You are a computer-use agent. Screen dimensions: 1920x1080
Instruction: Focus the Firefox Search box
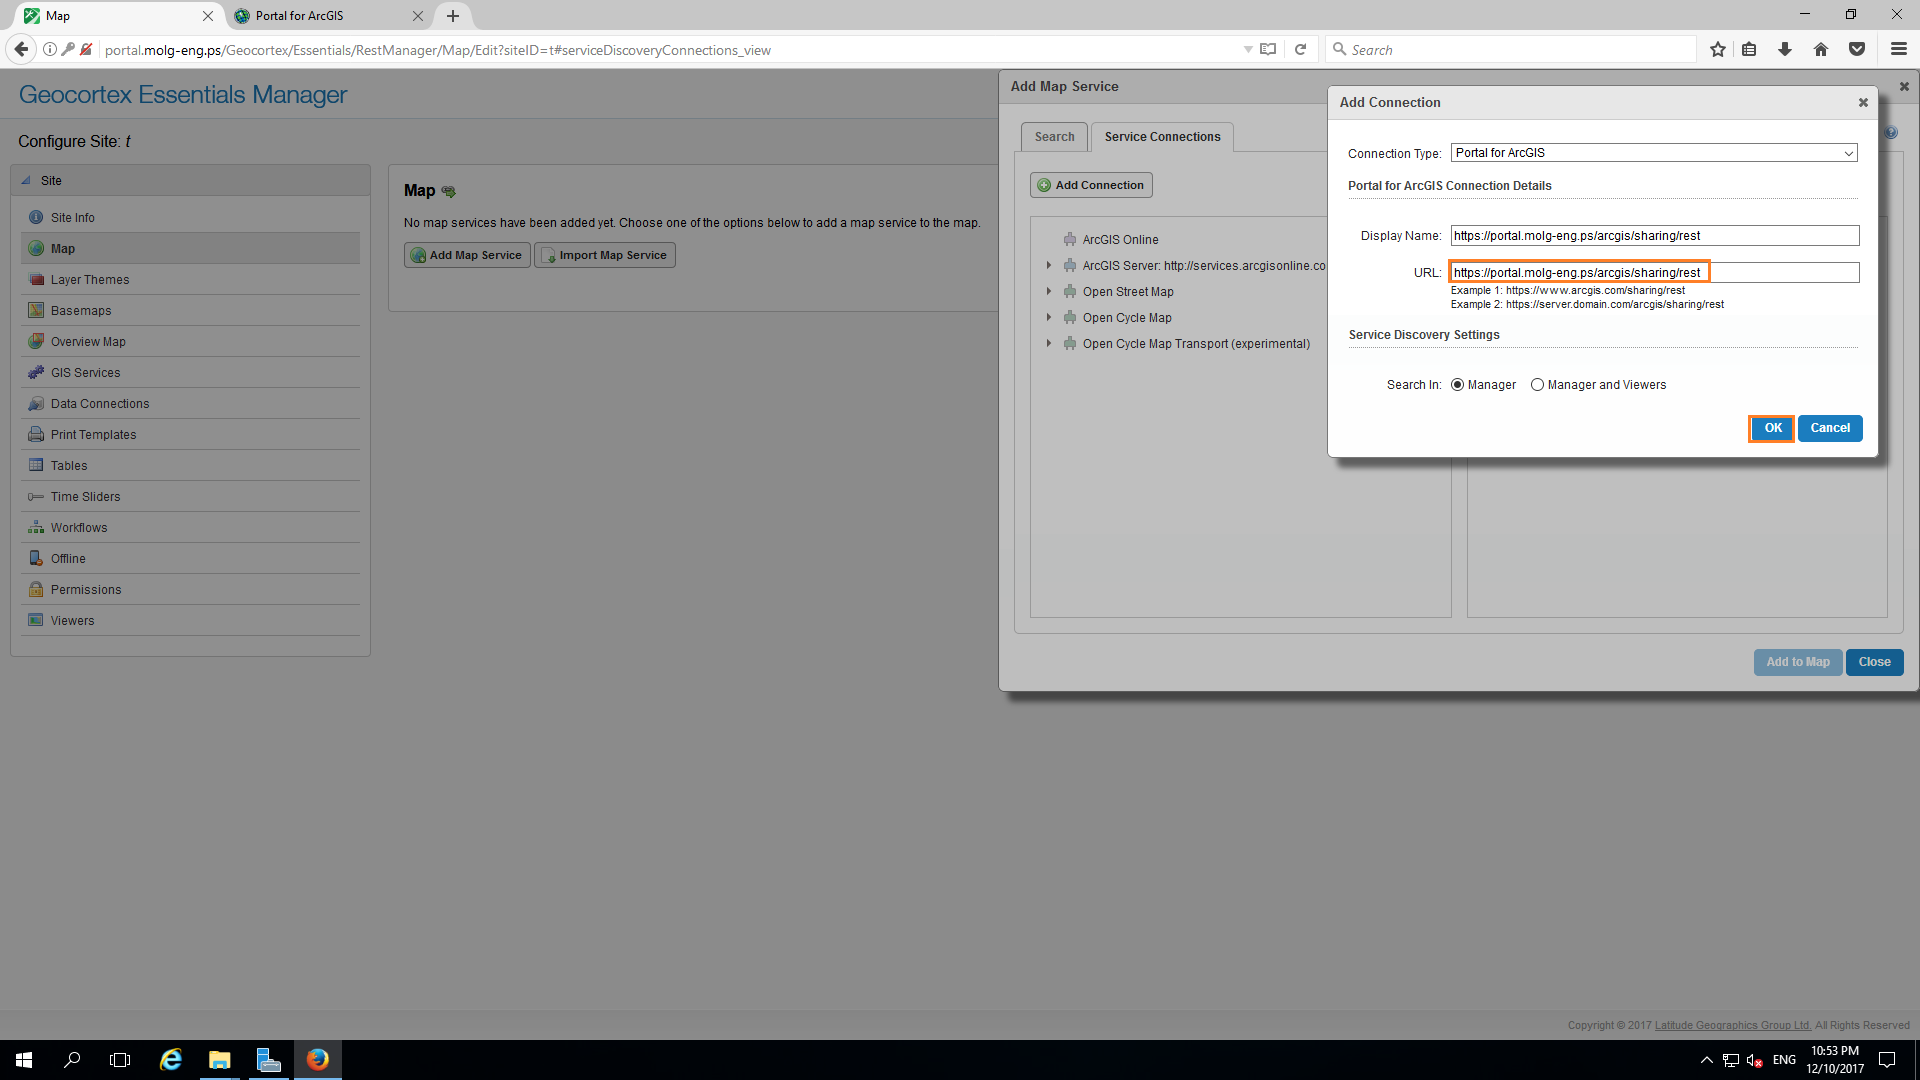tap(1510, 50)
